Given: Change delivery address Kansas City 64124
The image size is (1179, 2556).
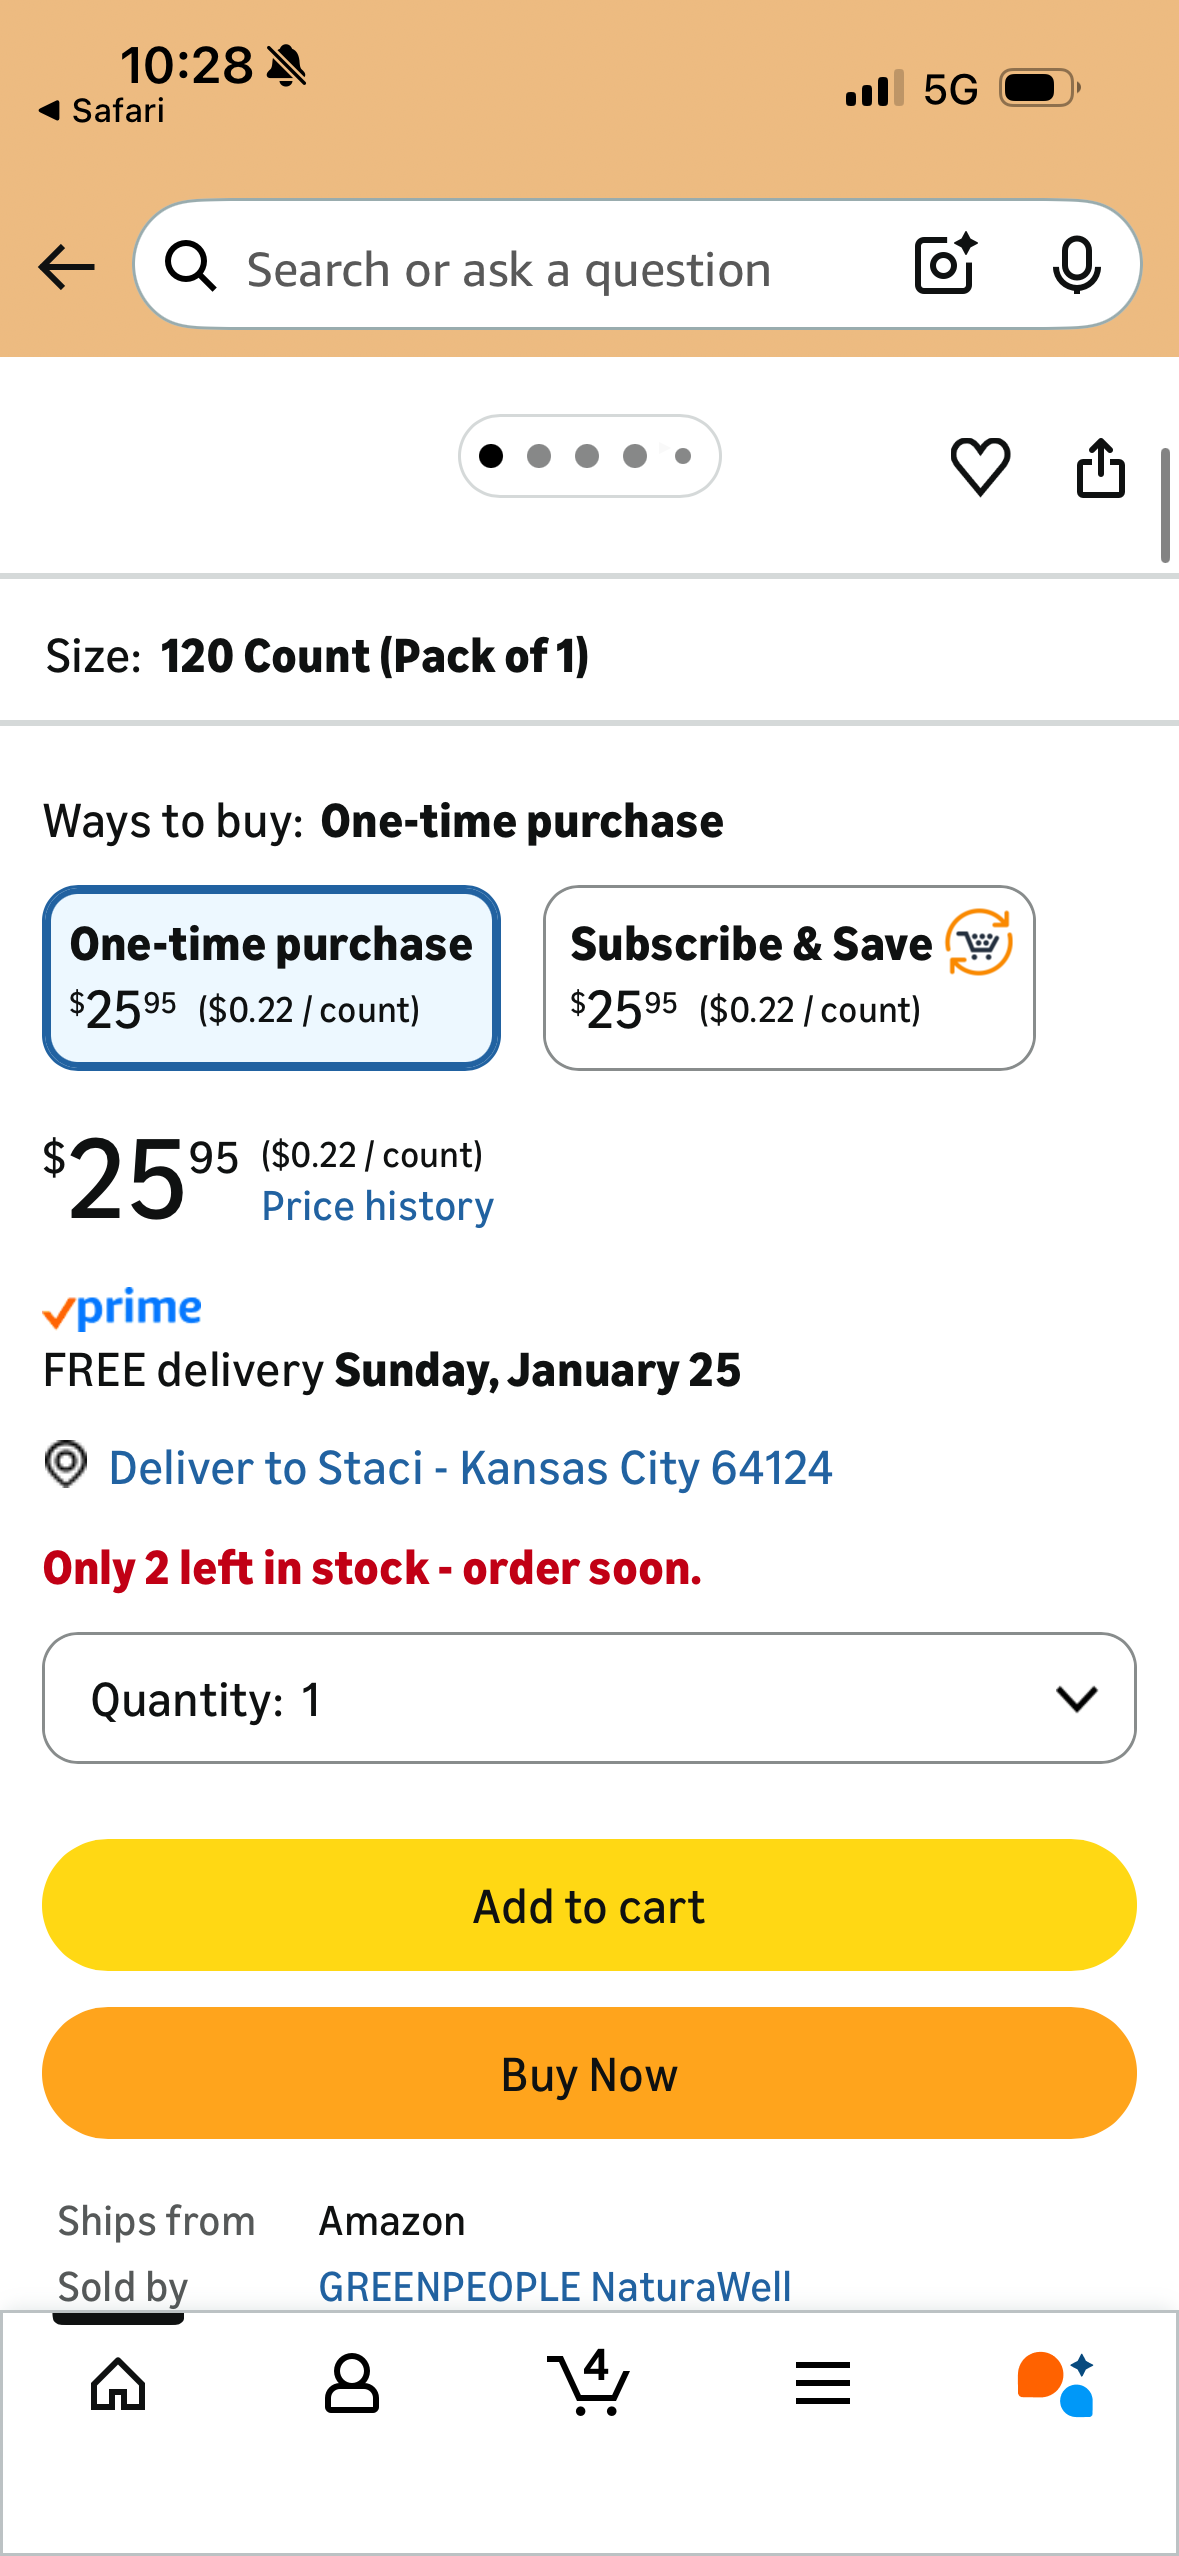Looking at the screenshot, I should (470, 1468).
